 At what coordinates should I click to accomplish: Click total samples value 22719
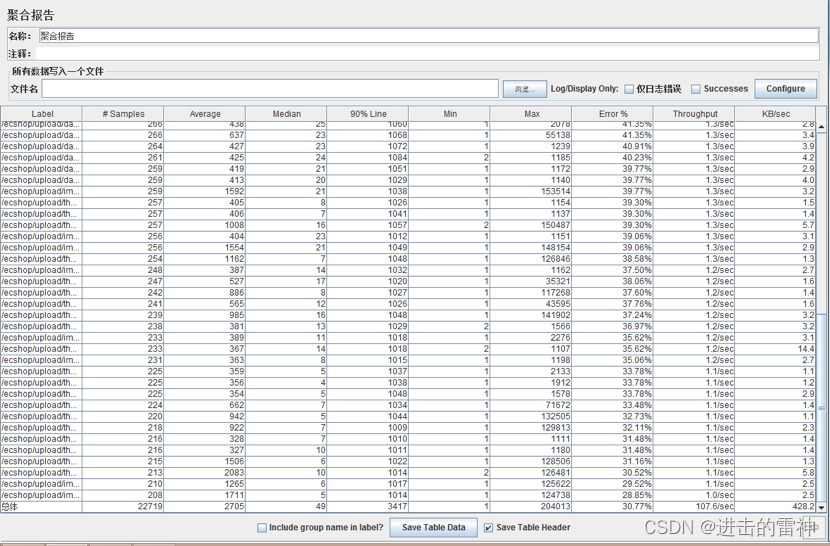coord(150,507)
